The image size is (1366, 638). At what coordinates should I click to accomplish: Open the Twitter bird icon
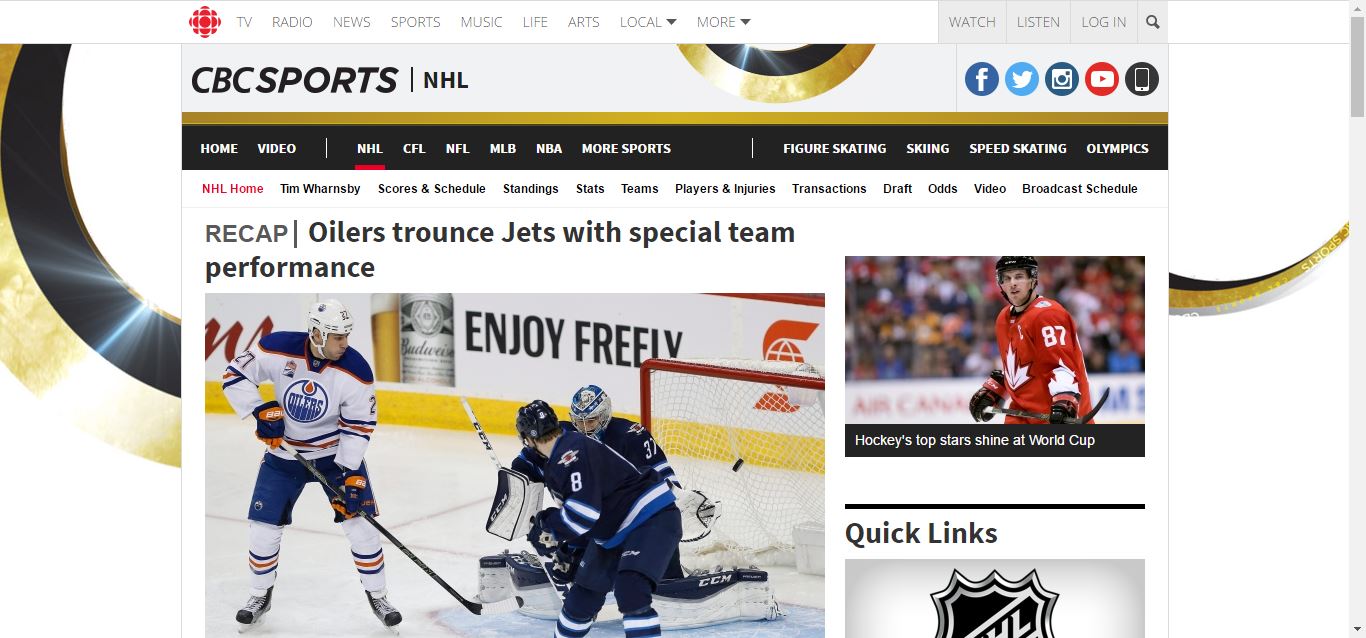(x=1022, y=79)
